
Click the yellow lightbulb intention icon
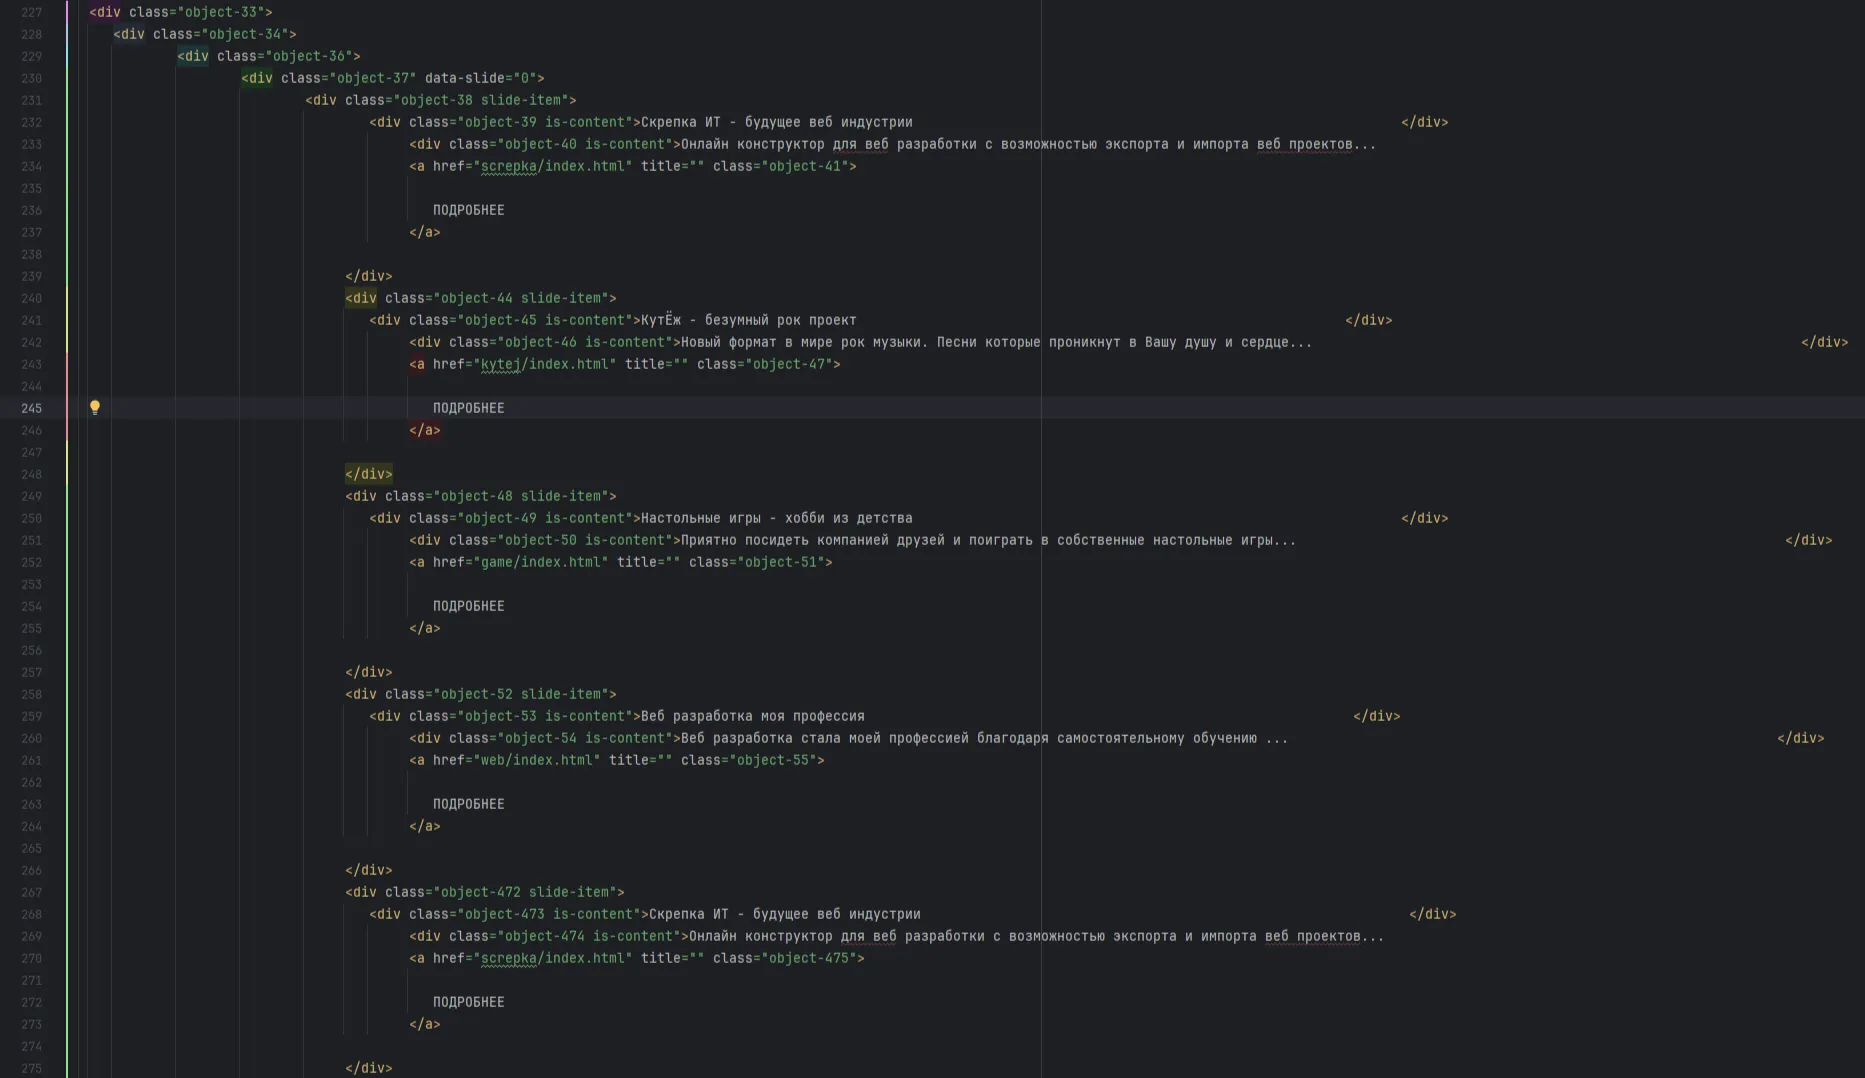95,408
